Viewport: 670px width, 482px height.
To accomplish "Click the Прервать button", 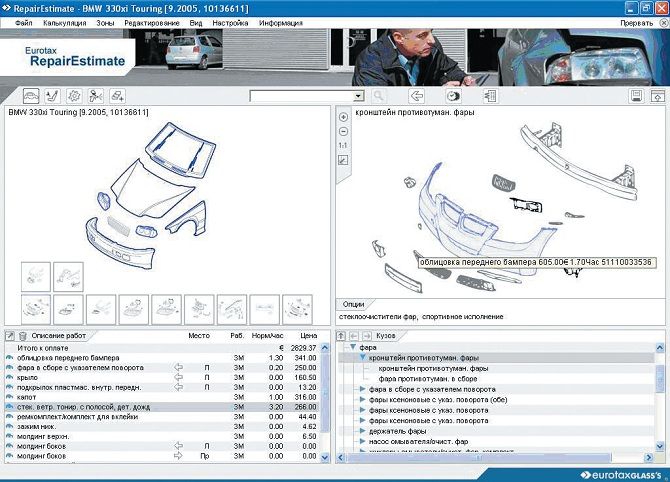I will (637, 23).
